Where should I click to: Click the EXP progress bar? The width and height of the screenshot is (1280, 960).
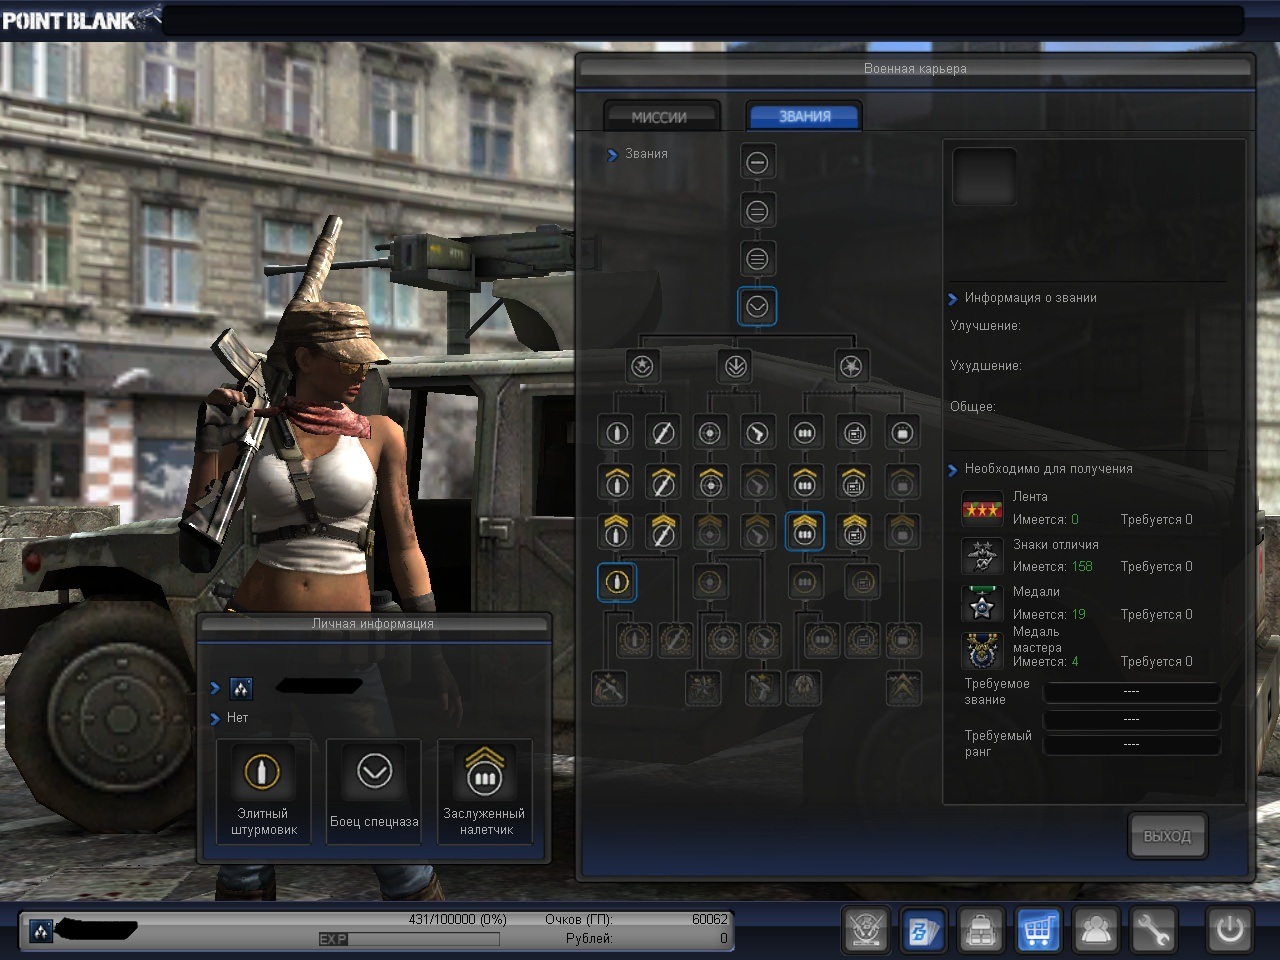coord(410,939)
